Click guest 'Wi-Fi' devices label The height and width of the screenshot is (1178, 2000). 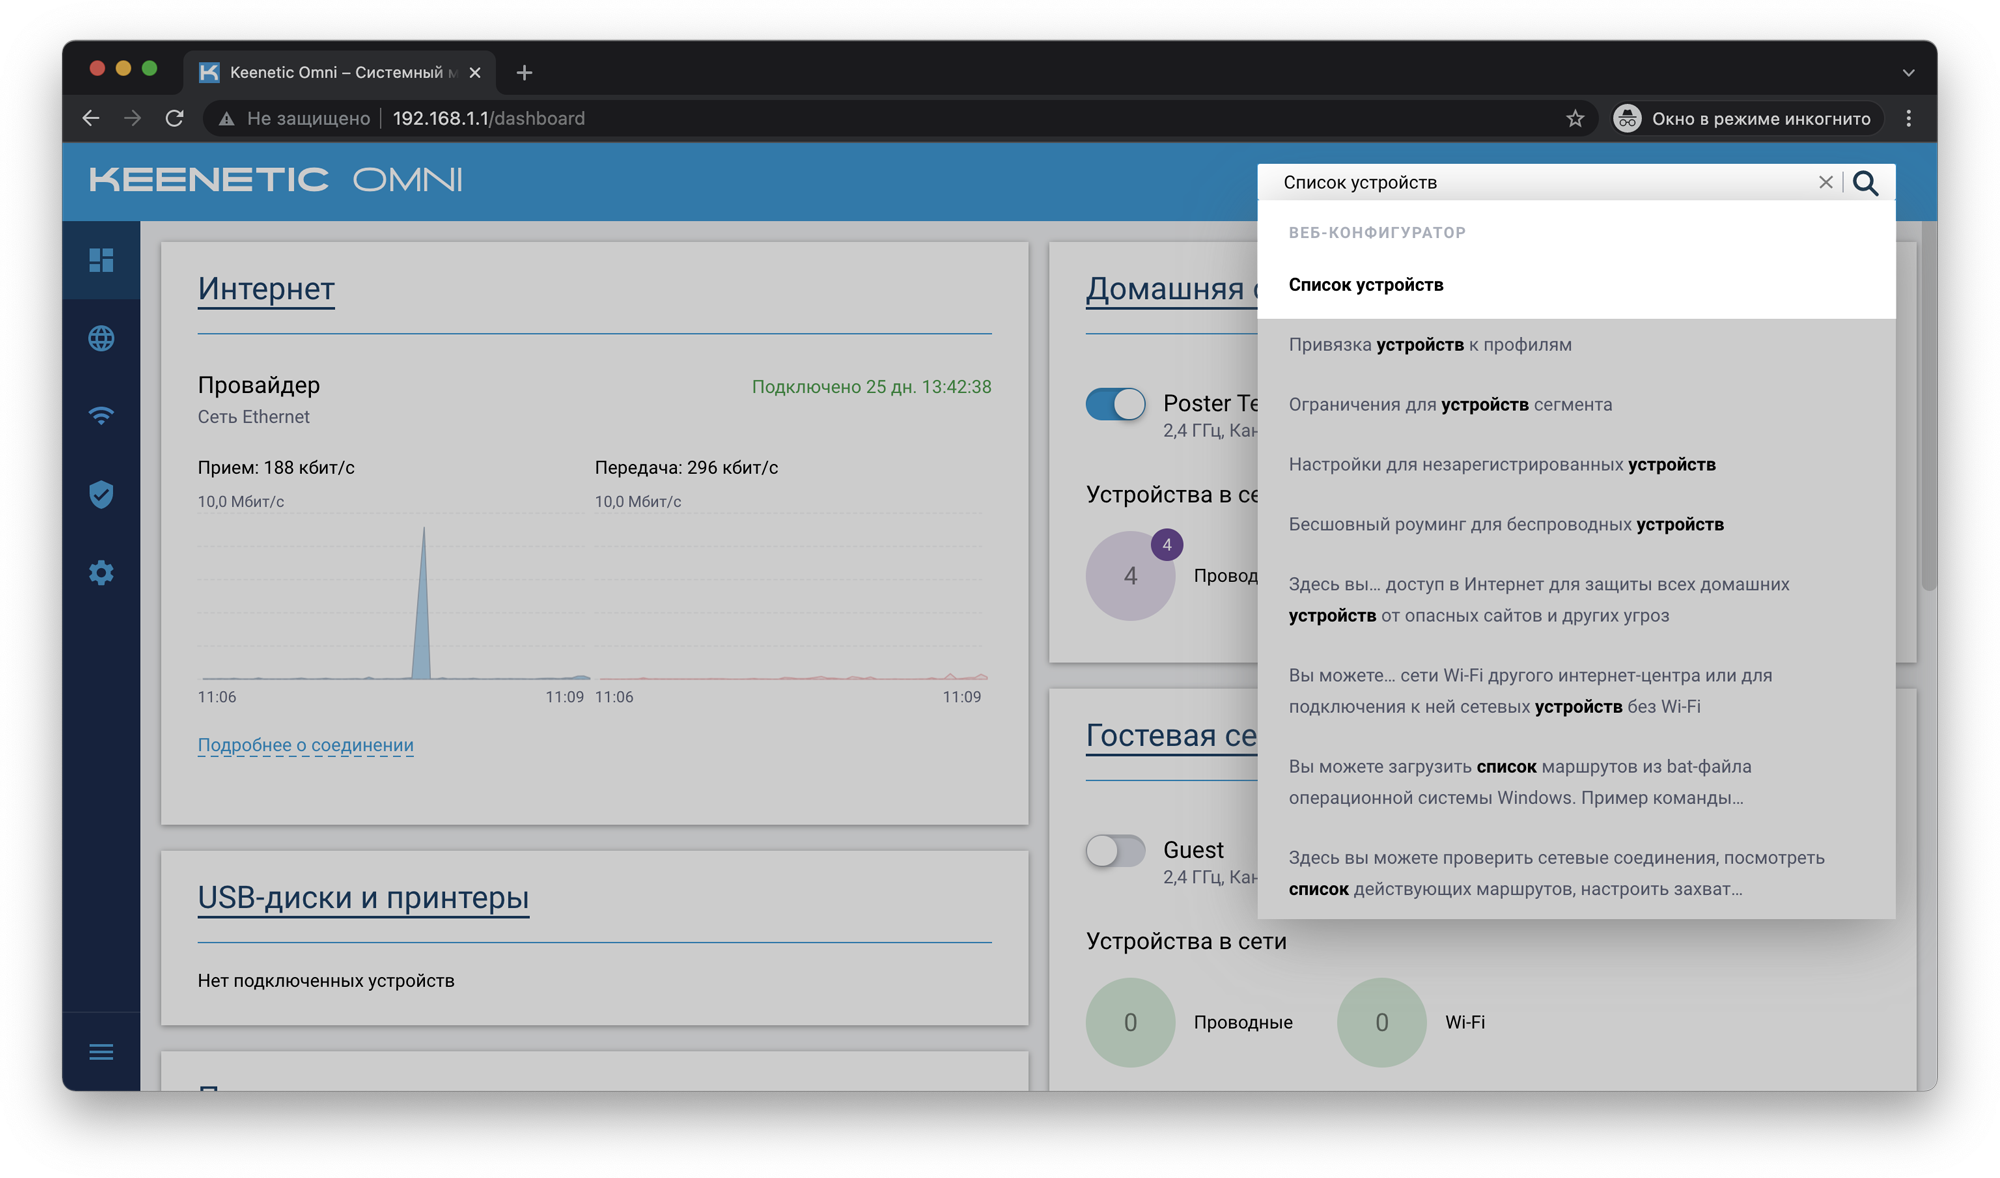pyautogui.click(x=1464, y=1022)
